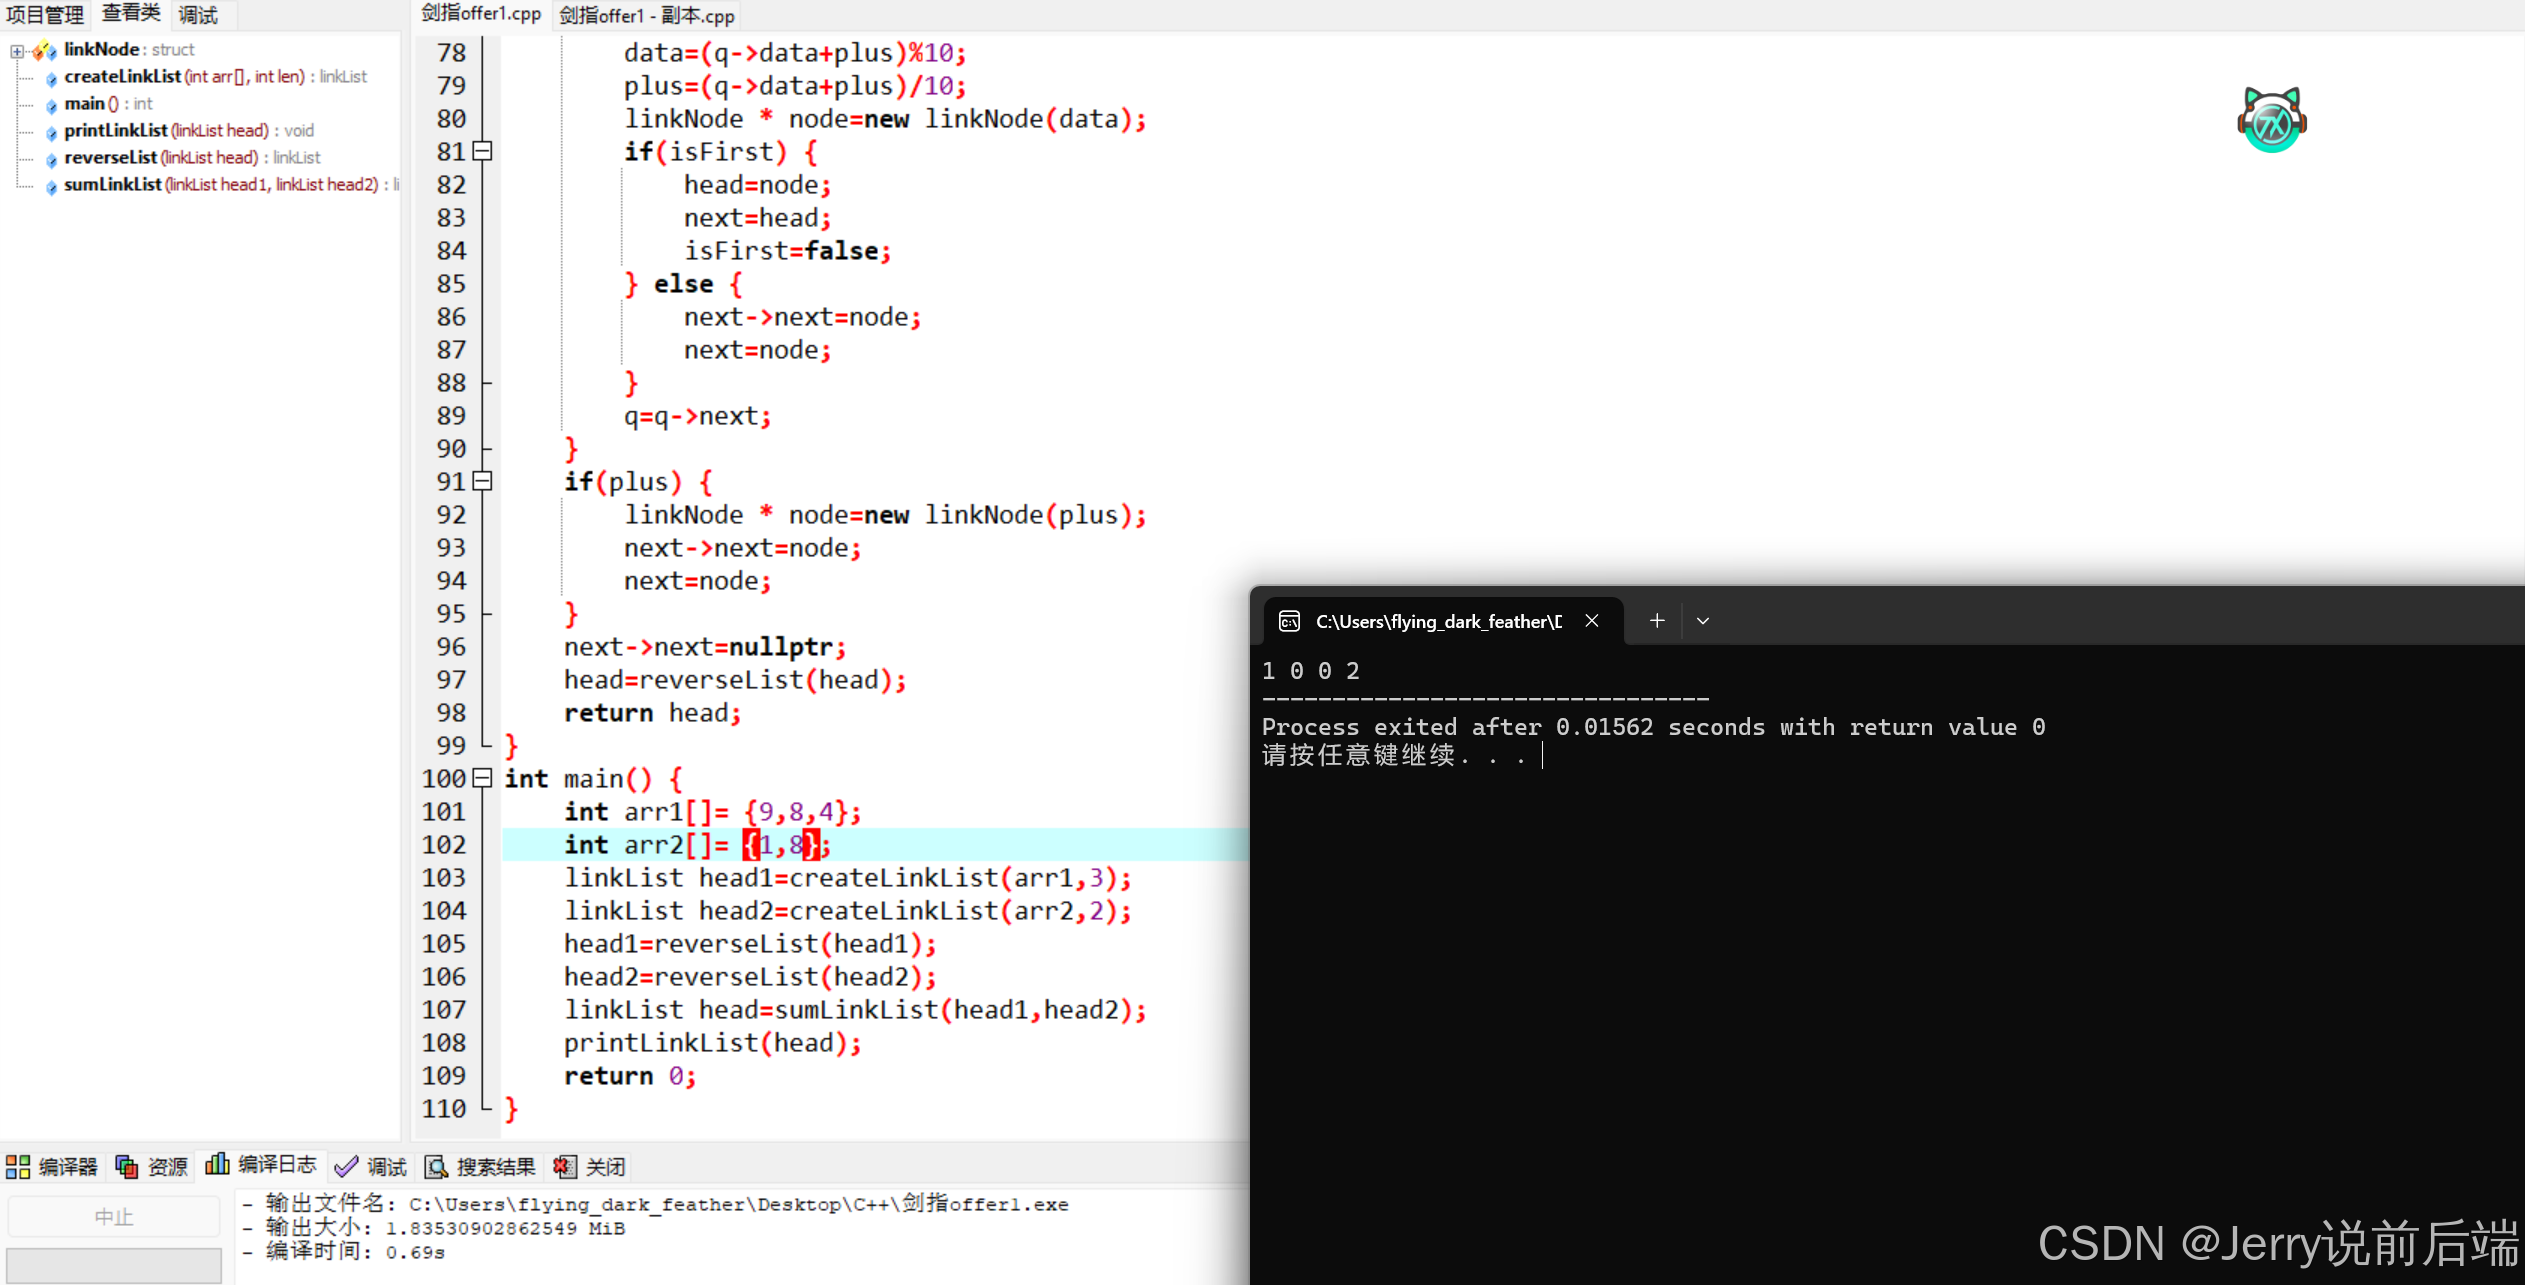The image size is (2525, 1285).
Task: Switch to 剑指offer1 - 副本.cpp tab
Action: (647, 15)
